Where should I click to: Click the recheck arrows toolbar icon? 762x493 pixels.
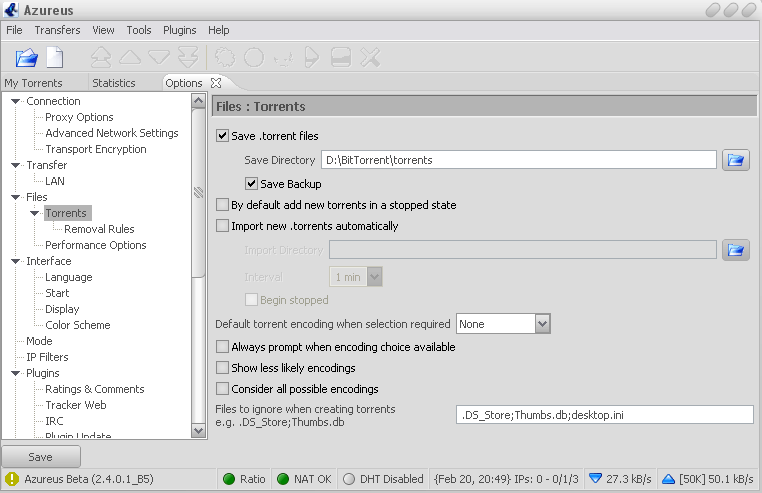pyautogui.click(x=283, y=58)
